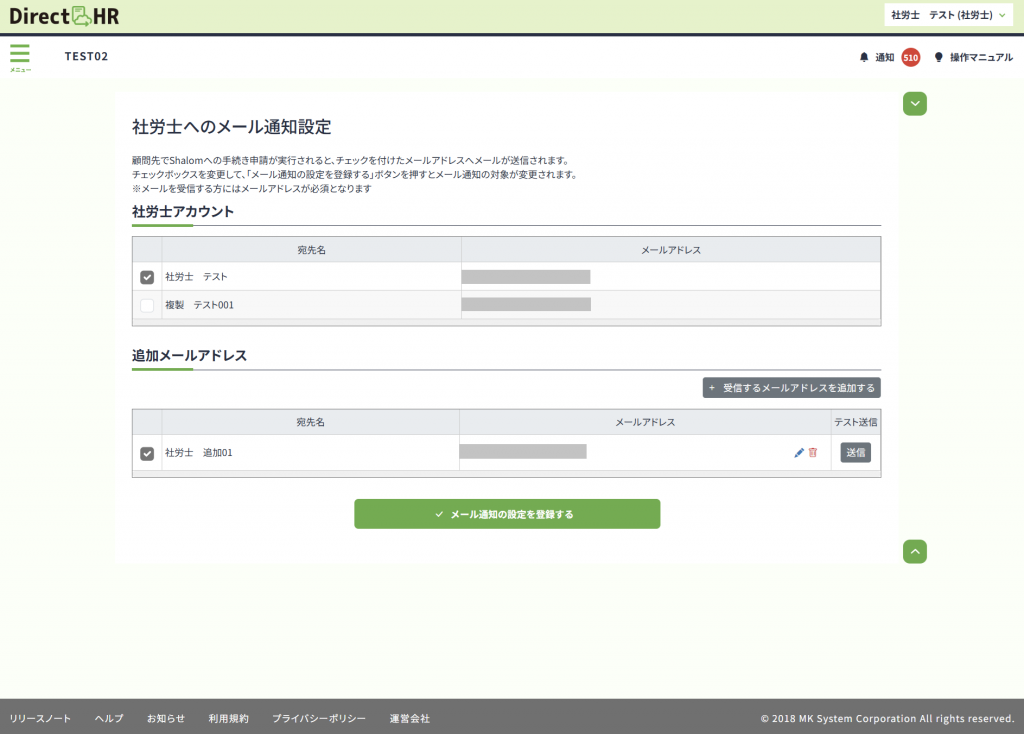Click pencil edit icon for 社労士 追加01
Viewport: 1024px width, 734px height.
click(799, 453)
